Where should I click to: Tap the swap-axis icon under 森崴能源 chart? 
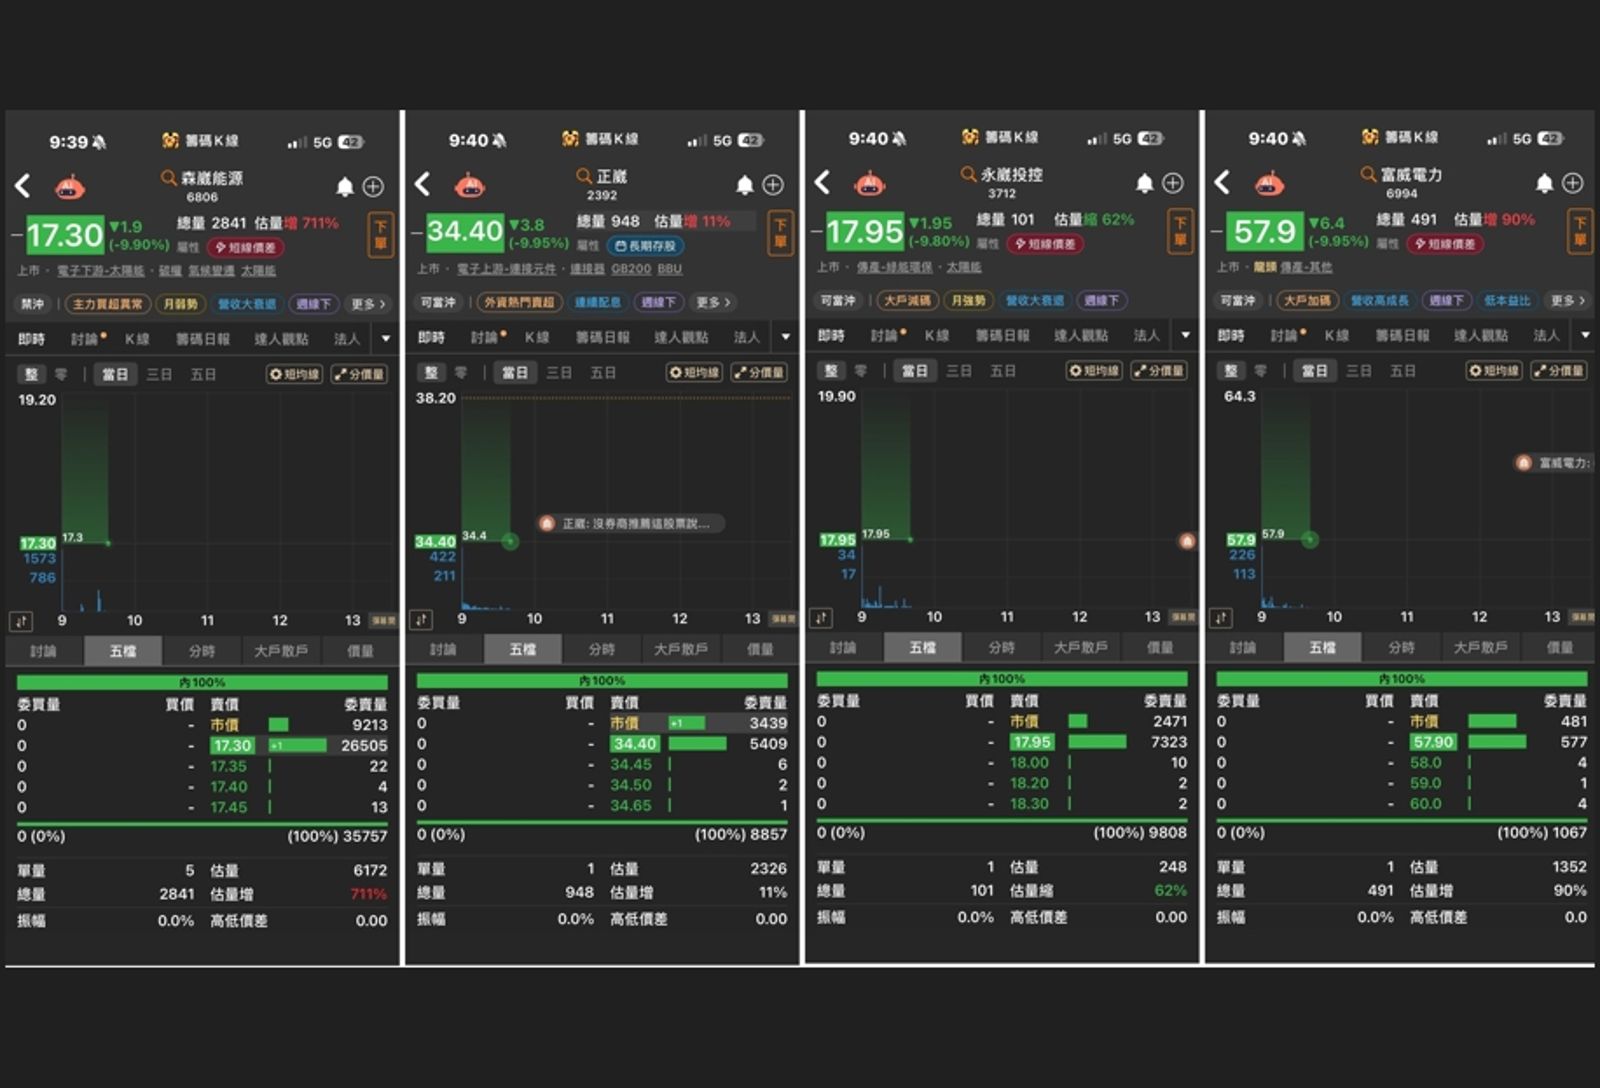[21, 621]
